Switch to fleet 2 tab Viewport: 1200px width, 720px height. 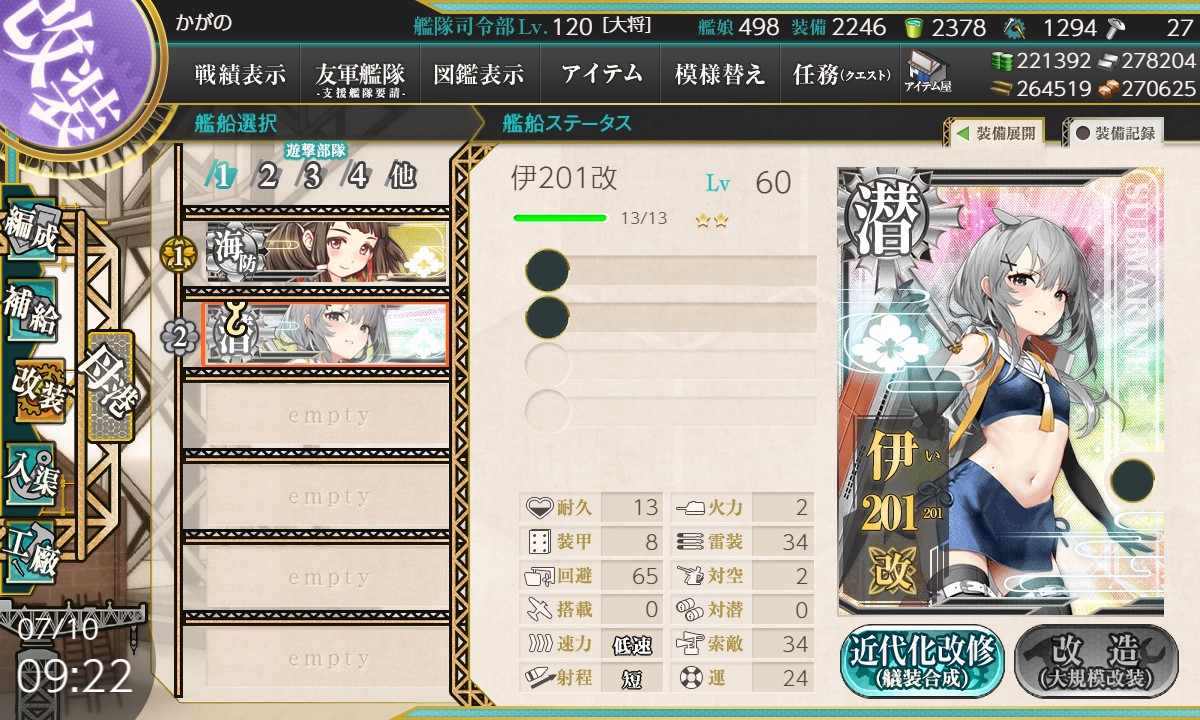267,176
